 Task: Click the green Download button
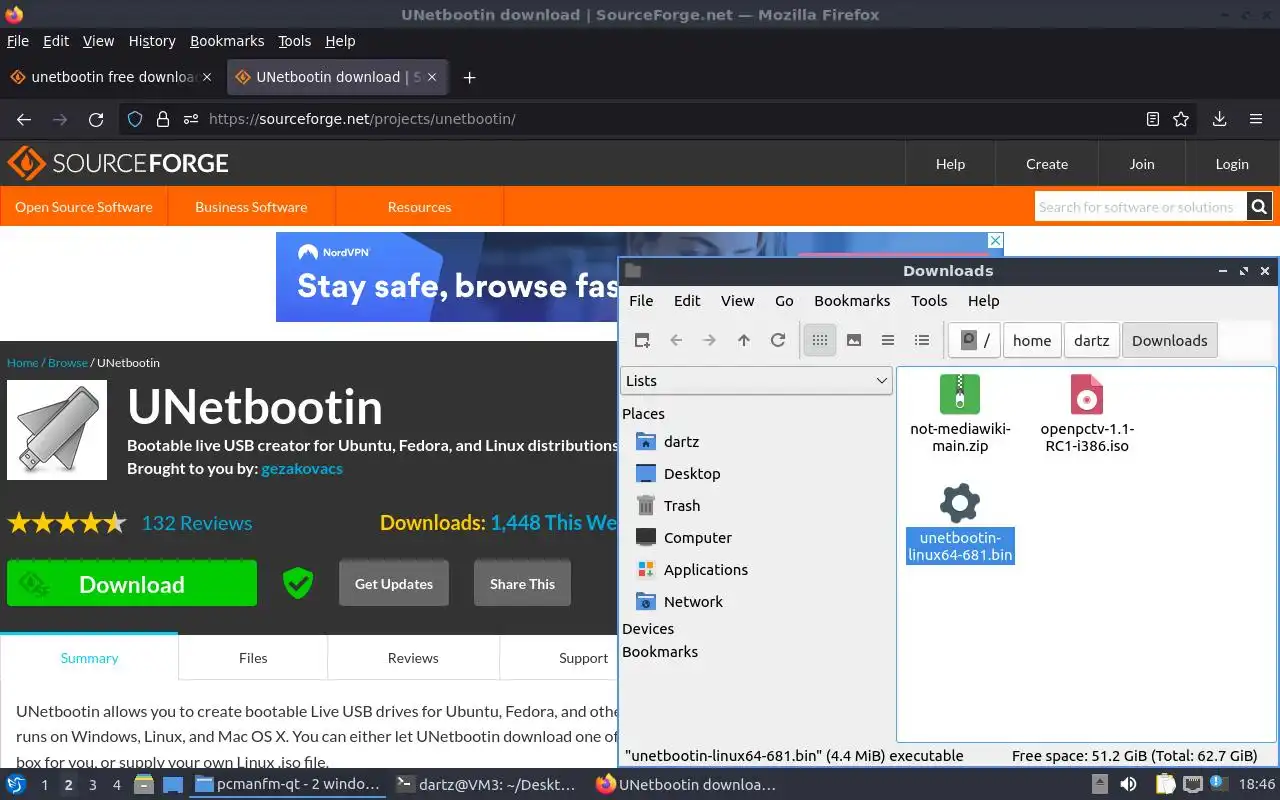[x=132, y=584]
